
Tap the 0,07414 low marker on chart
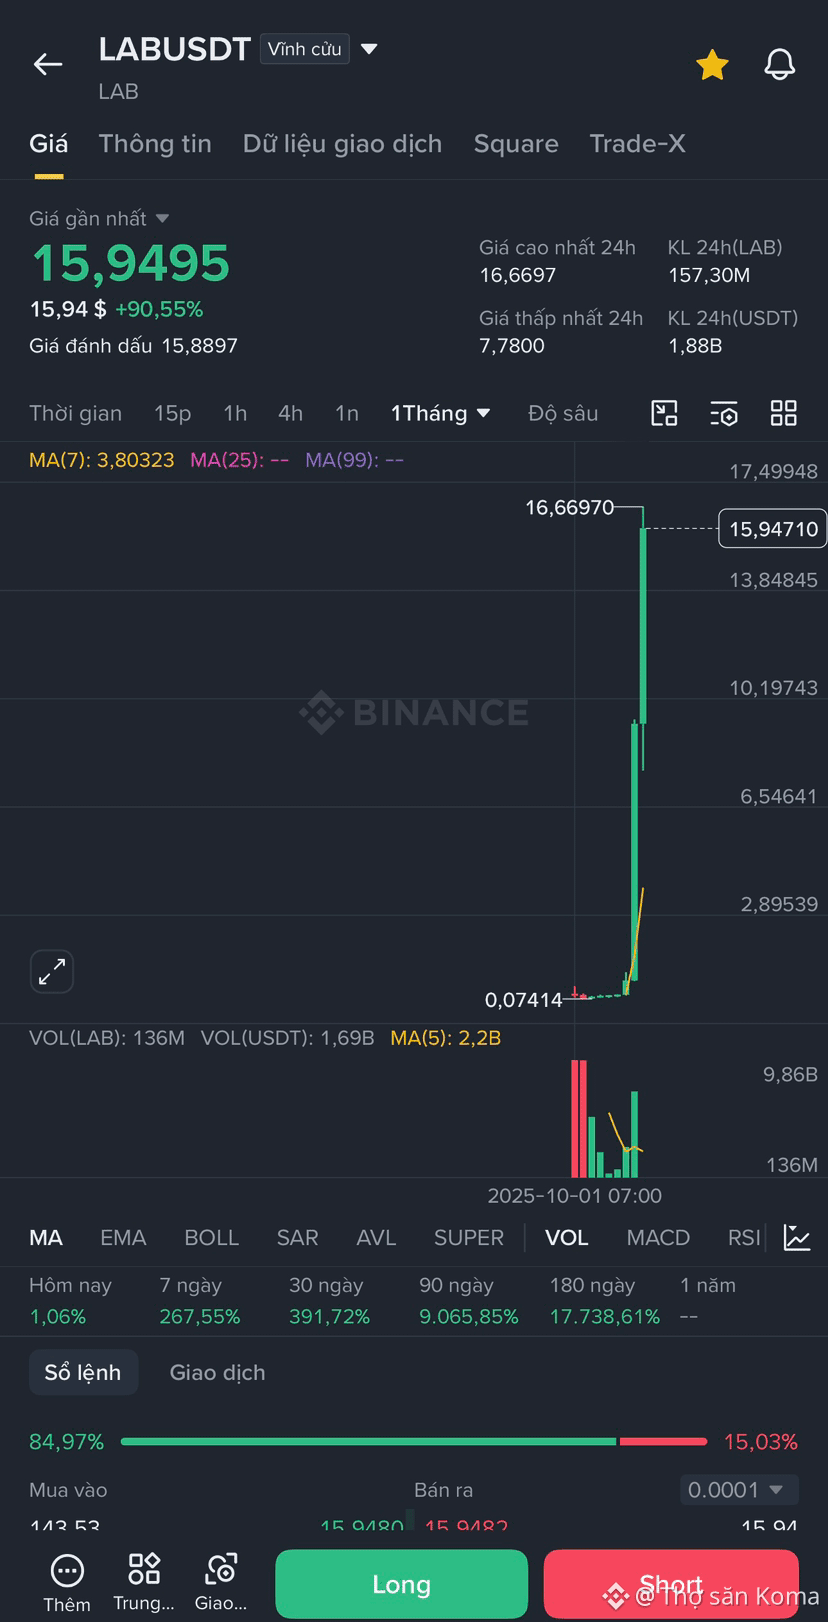[523, 1000]
